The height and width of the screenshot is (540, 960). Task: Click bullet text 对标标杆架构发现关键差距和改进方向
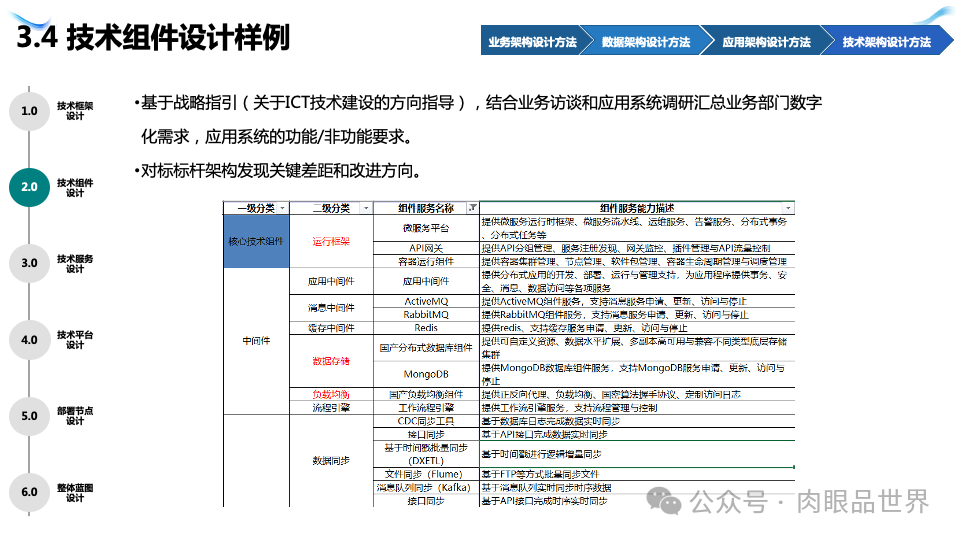(279, 171)
